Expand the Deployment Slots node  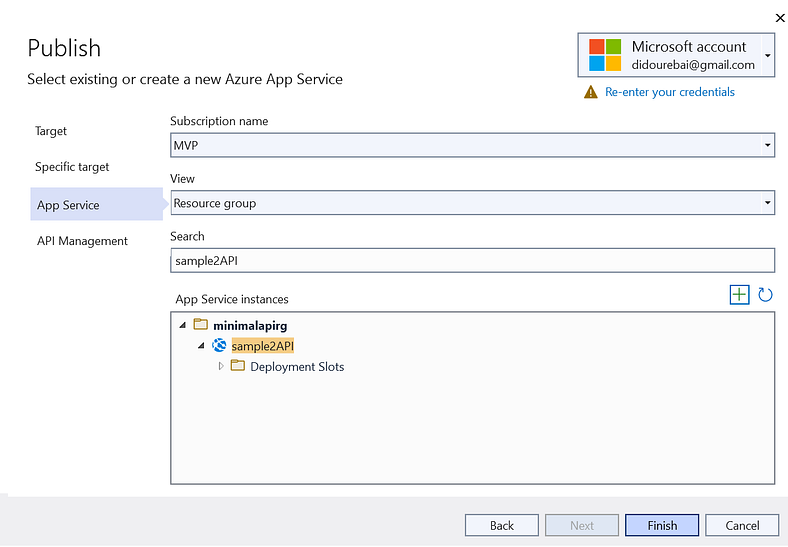[x=221, y=366]
